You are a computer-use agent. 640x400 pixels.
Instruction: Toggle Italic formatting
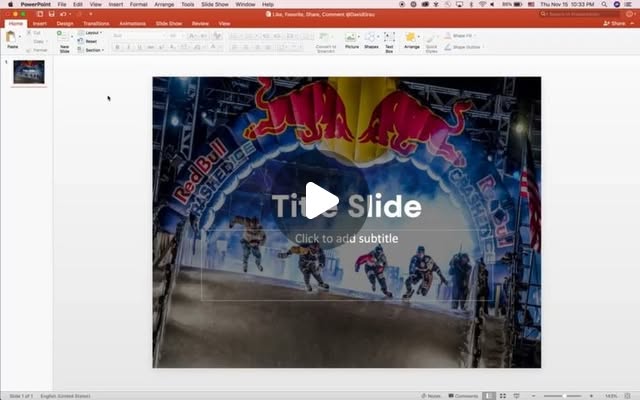129,47
